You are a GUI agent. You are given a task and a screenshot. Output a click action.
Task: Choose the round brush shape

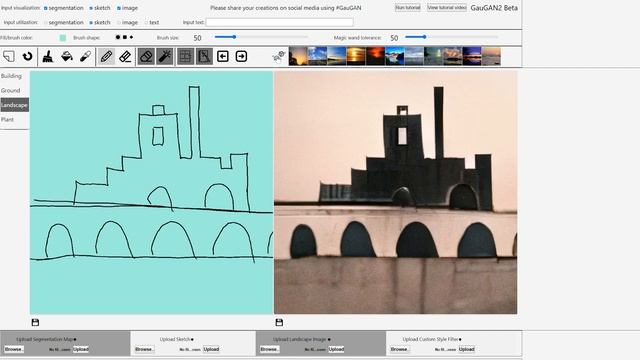(x=118, y=37)
